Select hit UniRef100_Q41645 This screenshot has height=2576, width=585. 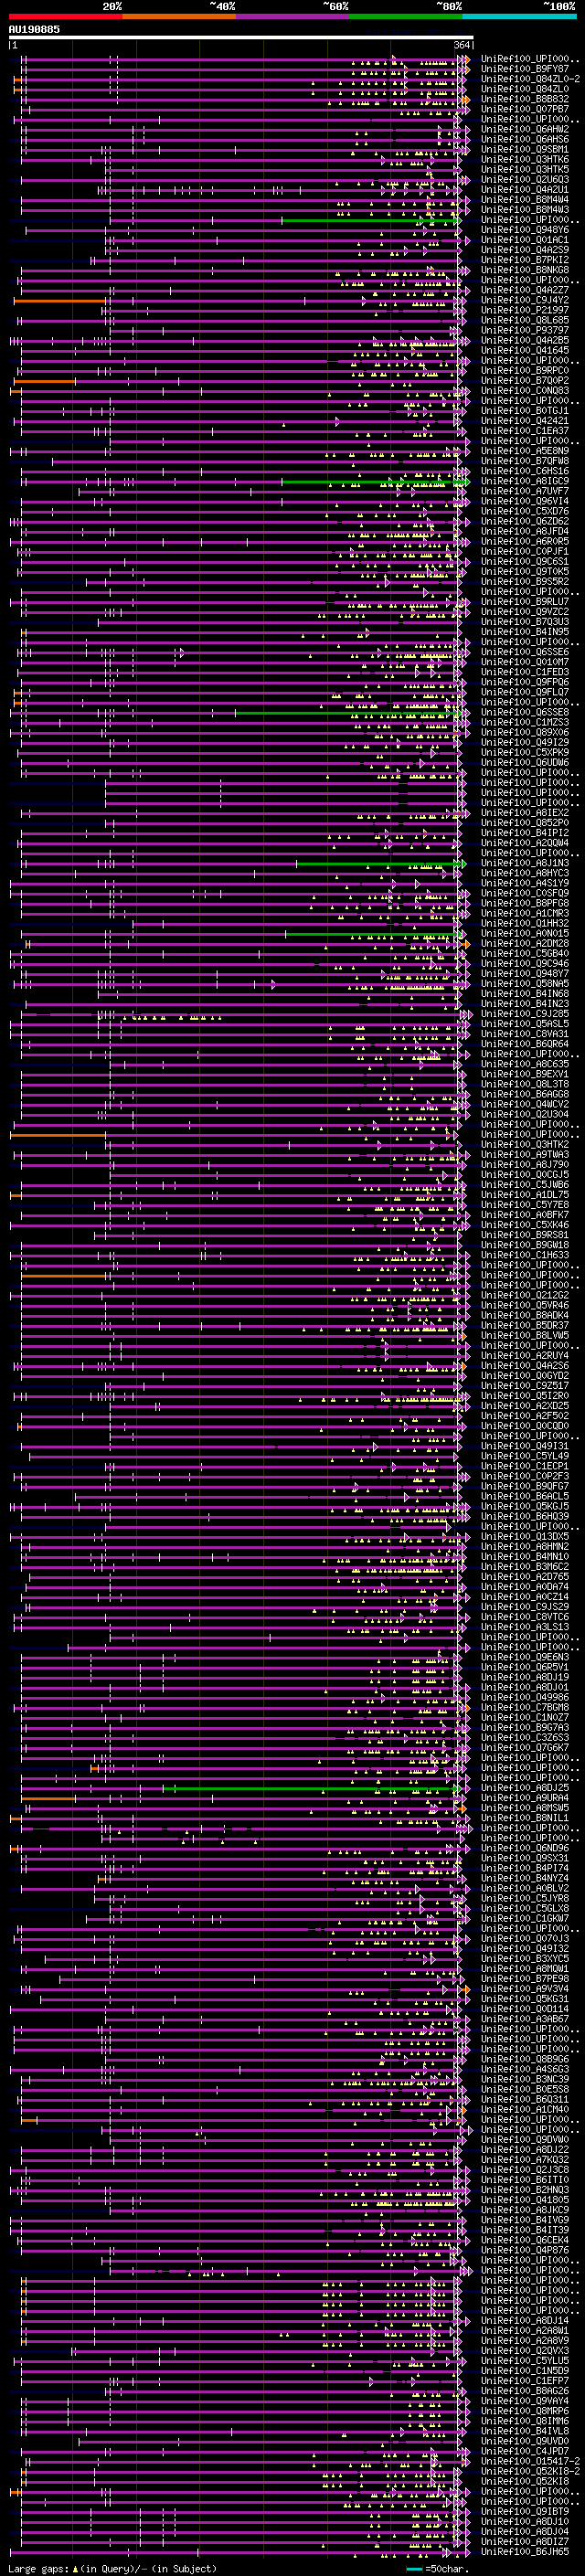click(525, 350)
